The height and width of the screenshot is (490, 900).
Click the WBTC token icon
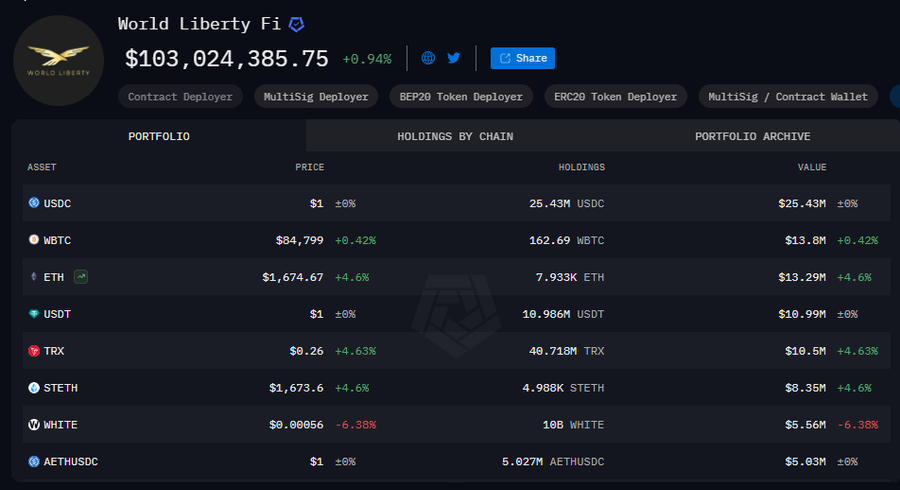point(34,240)
